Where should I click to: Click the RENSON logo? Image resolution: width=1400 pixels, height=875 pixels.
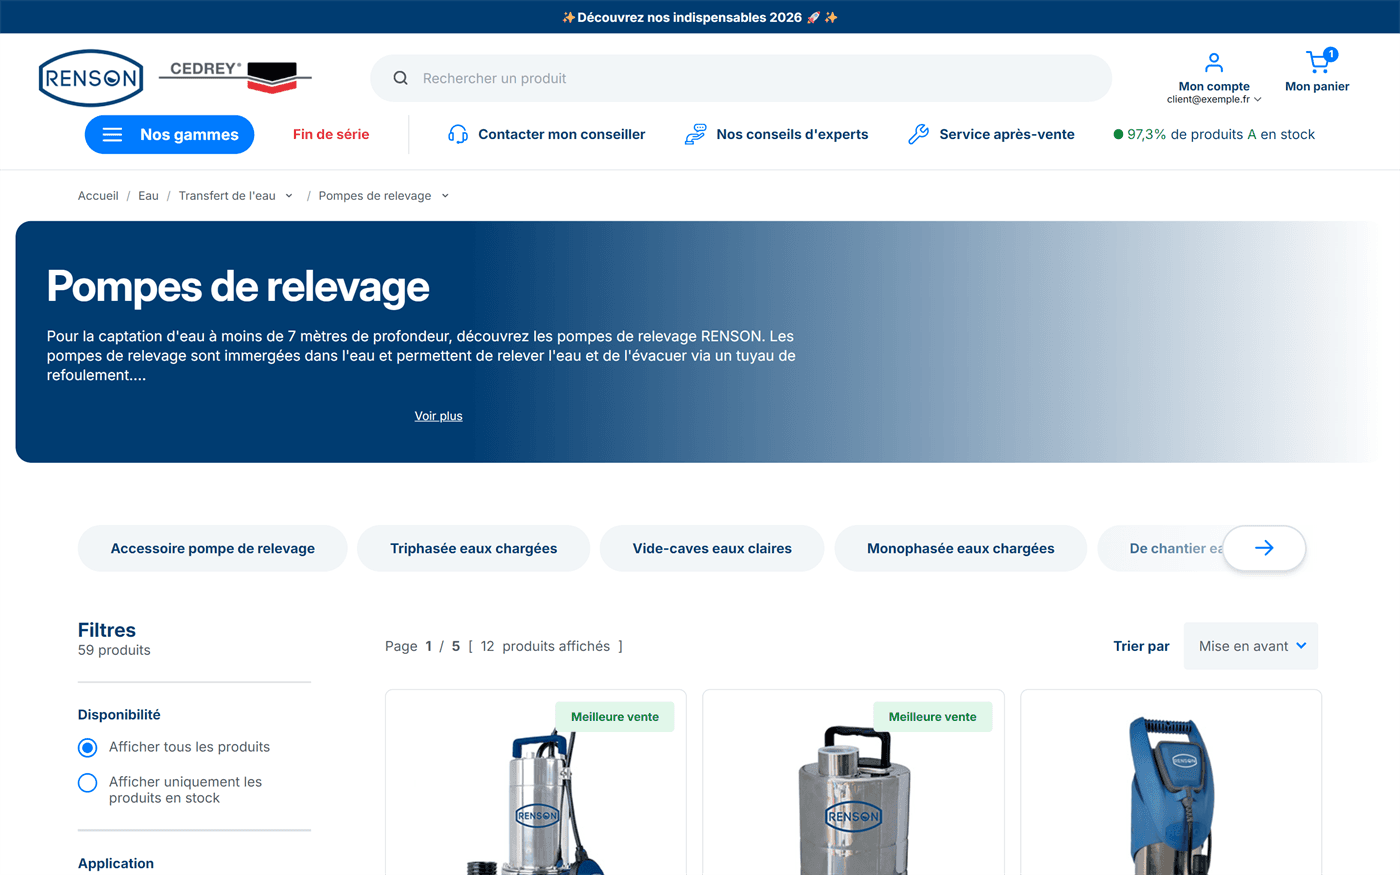tap(91, 78)
